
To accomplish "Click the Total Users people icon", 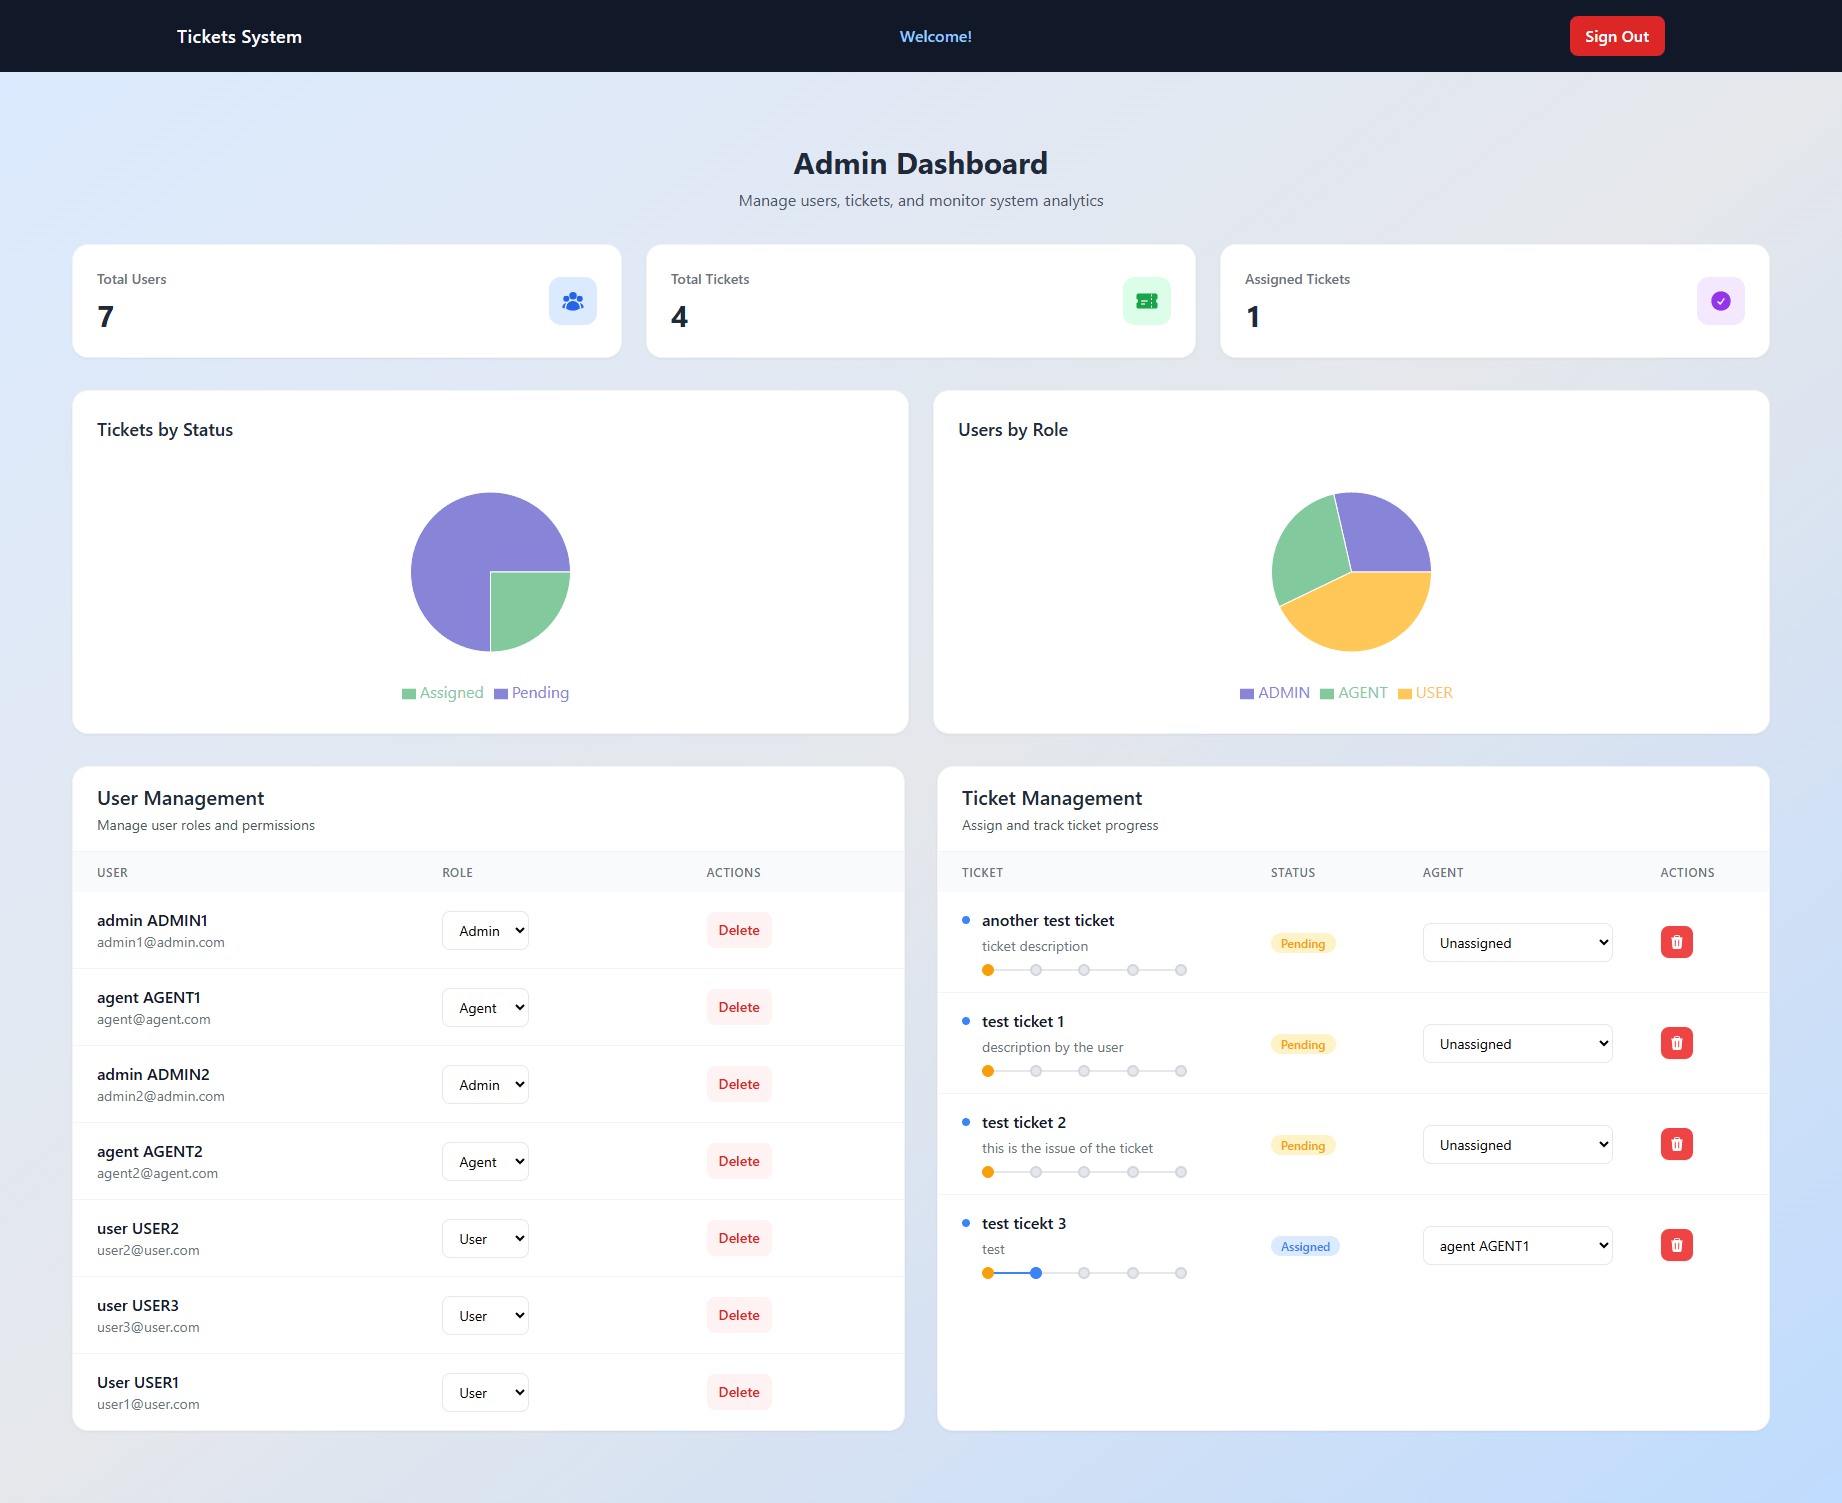I will [572, 301].
